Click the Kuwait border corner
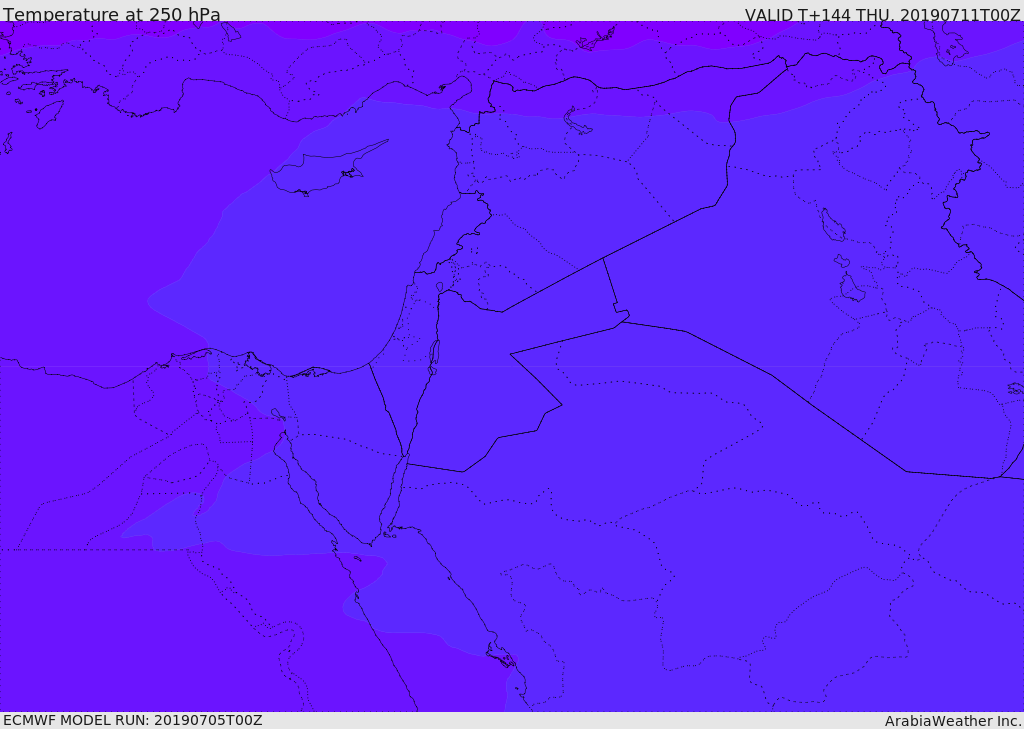1024x729 pixels. click(x=995, y=478)
